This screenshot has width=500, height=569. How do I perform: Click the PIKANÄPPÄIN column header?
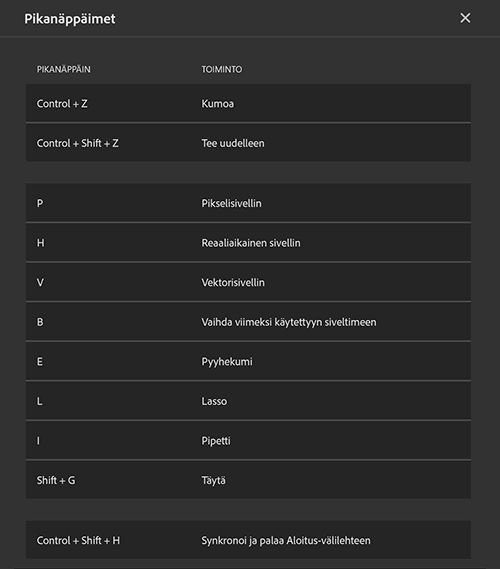tap(63, 69)
